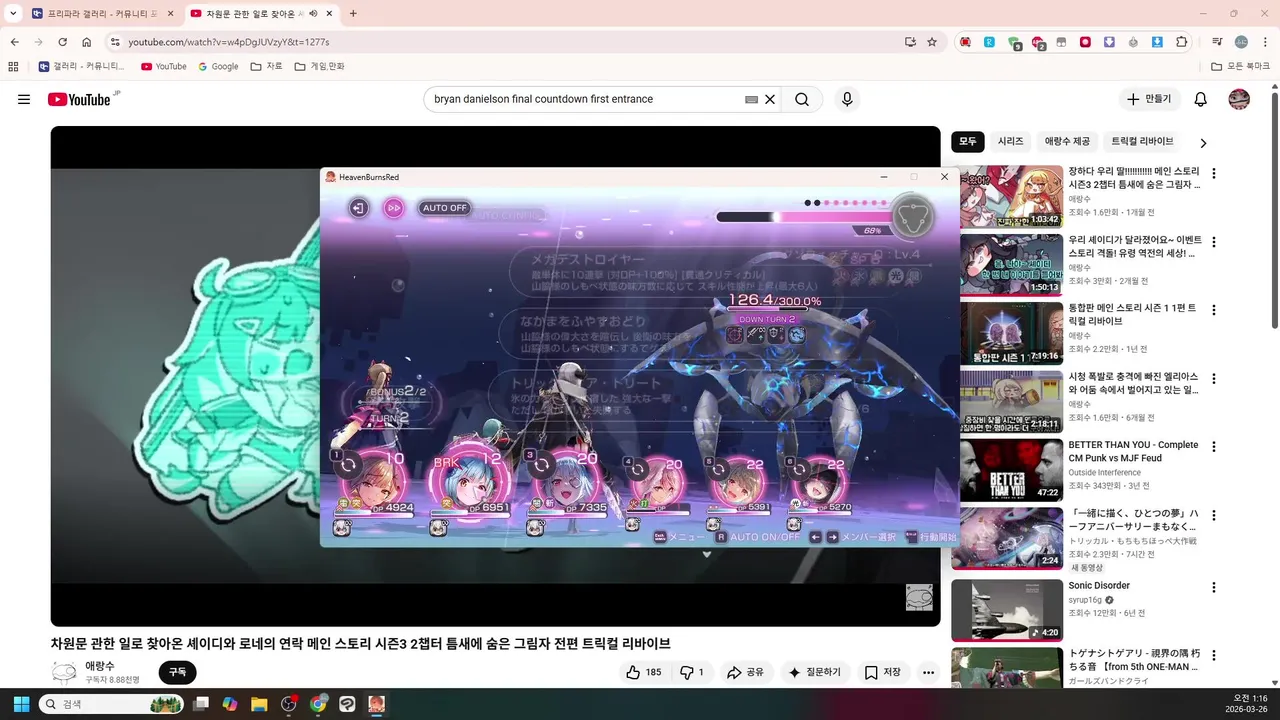Open options for the 2:18:11 video
Viewport: 1280px width, 720px height.
point(1214,379)
